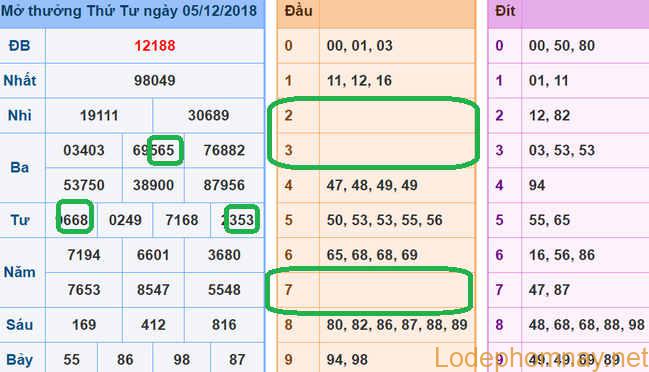Select the ĐB row label
Screen dimensions: 649x372
click(x=19, y=46)
